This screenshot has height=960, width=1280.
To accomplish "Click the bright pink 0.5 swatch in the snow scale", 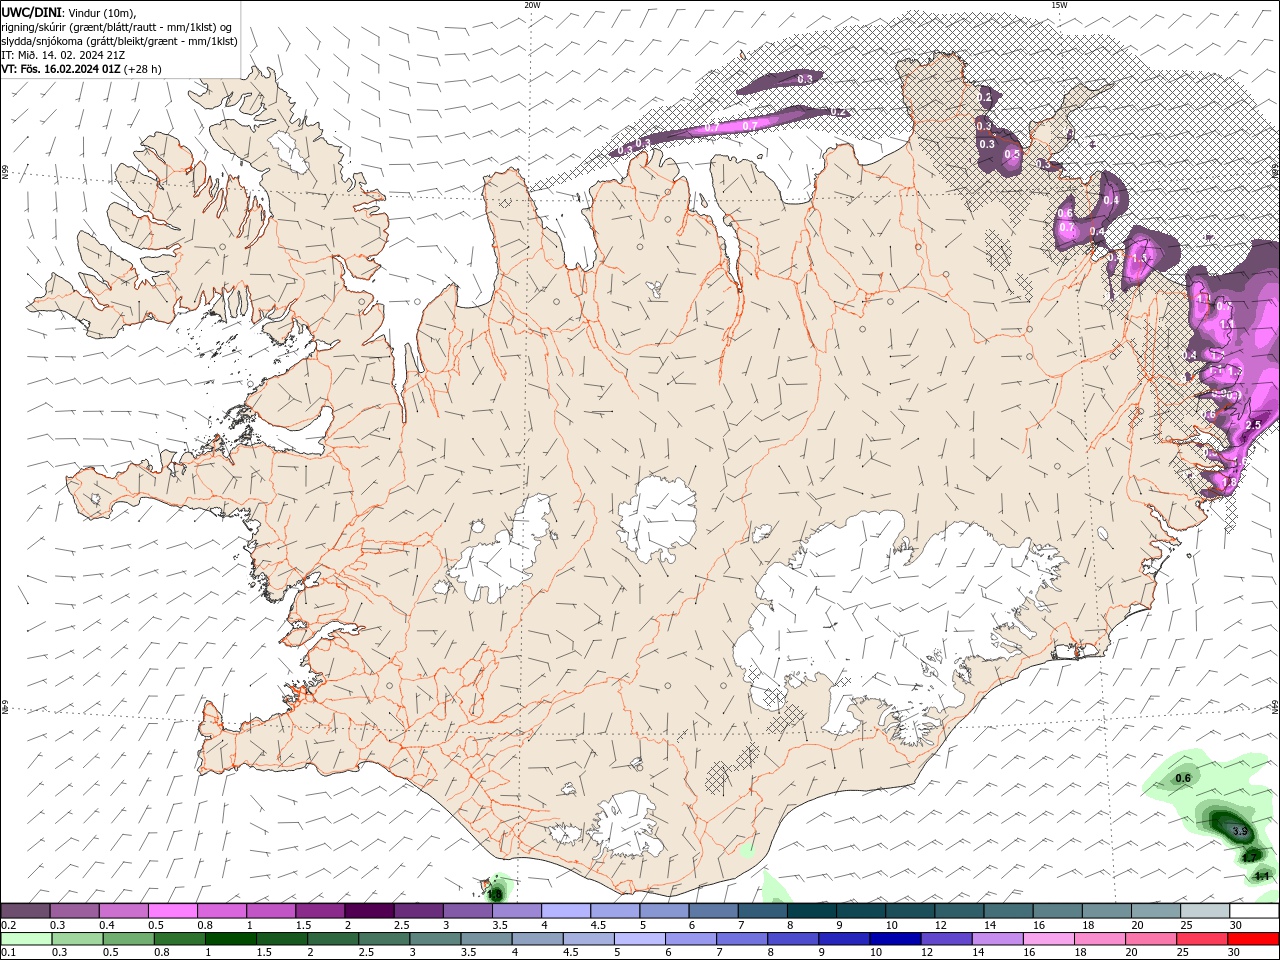I will [172, 911].
